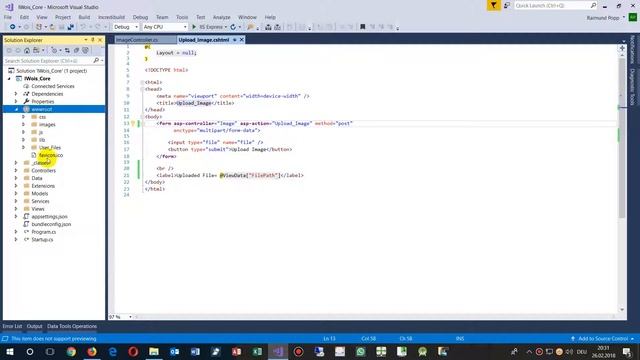Close the Upload_Image.cshtml tab
Viewport: 640px width, 360px height.
click(242, 40)
